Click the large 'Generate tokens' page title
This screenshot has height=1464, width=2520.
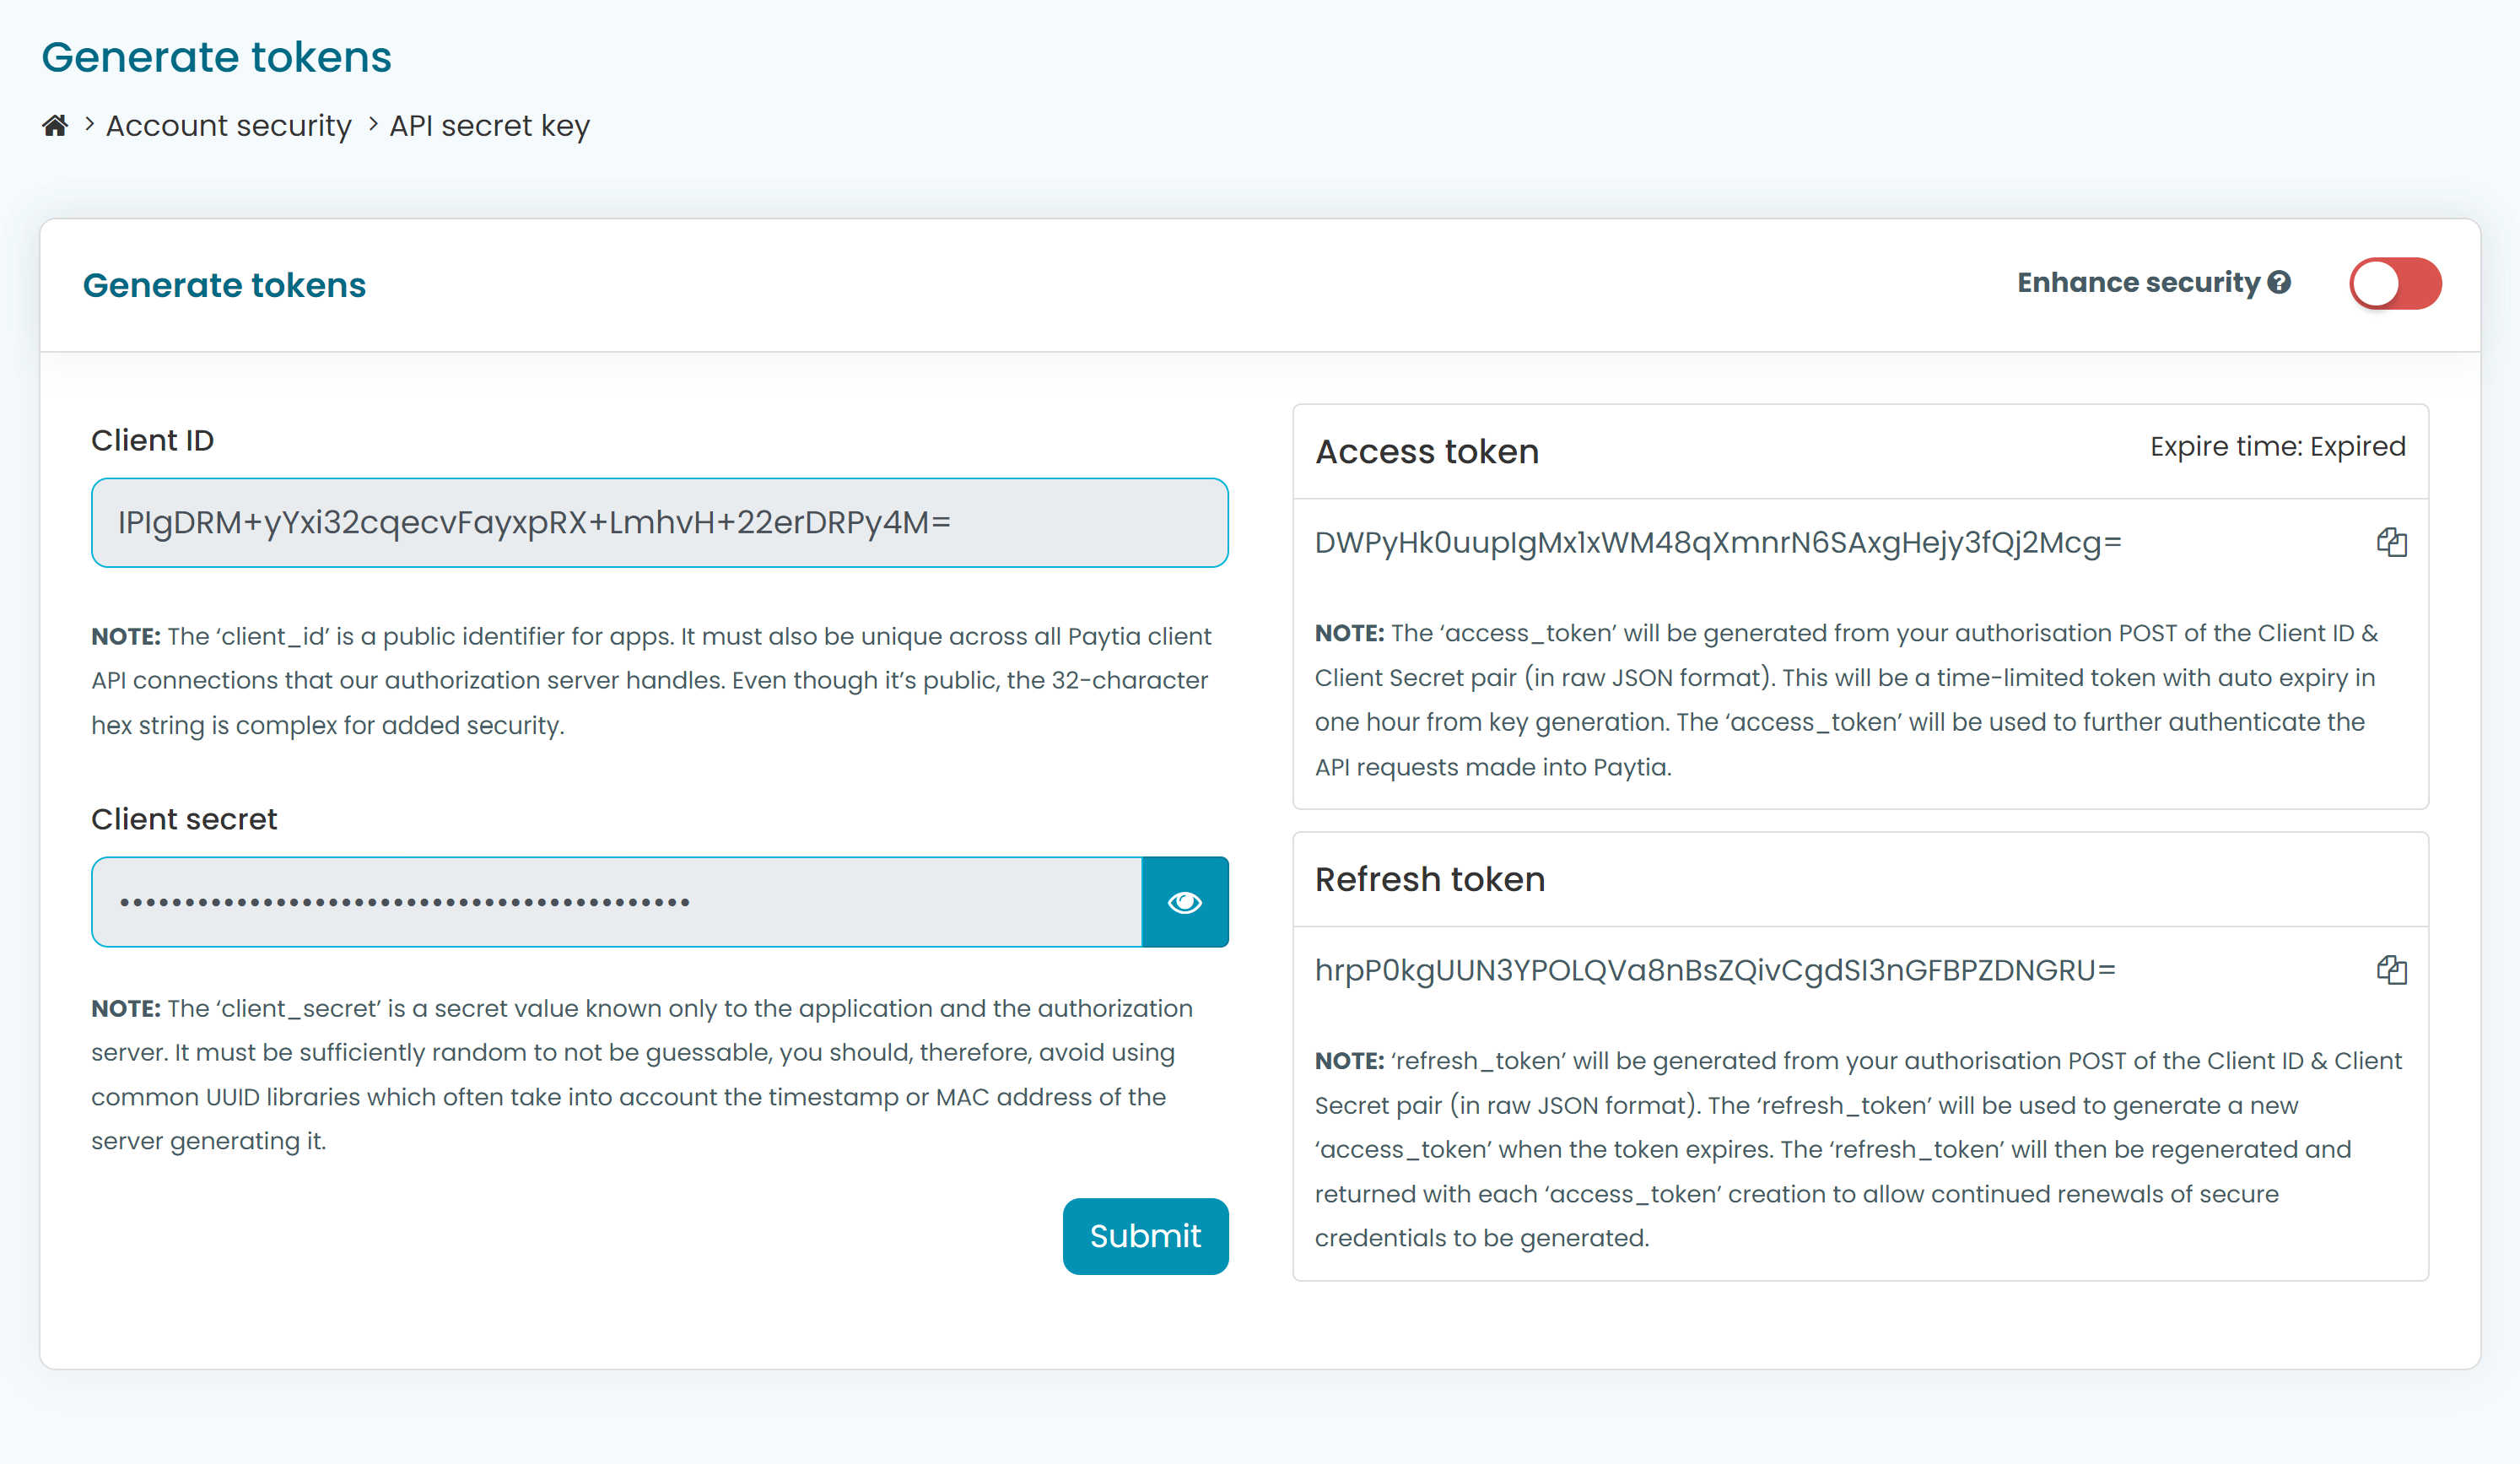pyautogui.click(x=216, y=57)
